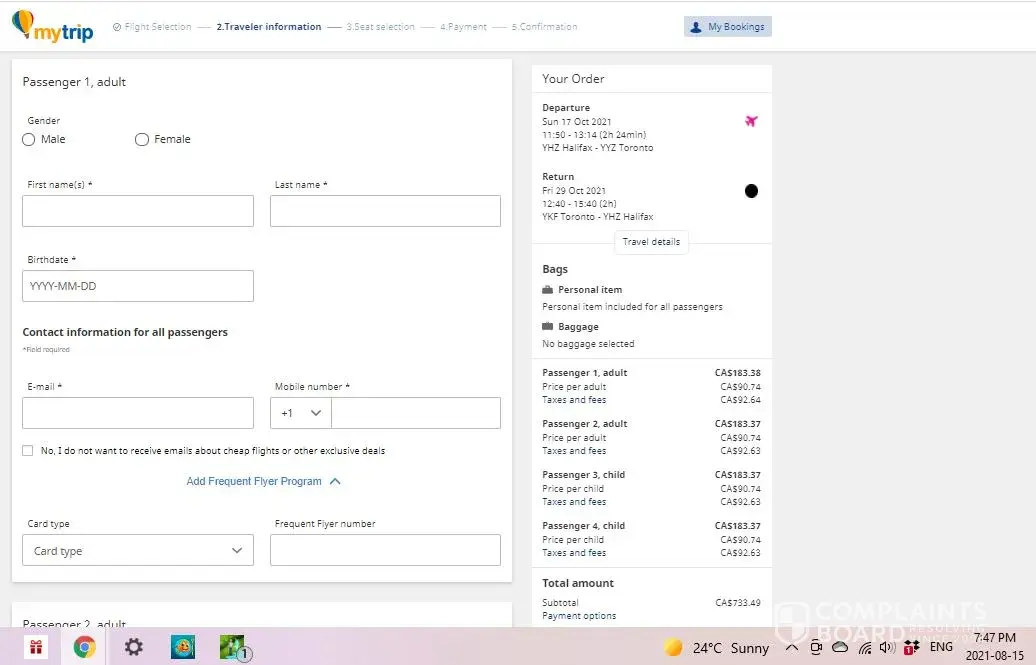This screenshot has height=665, width=1036.
Task: Open Google Chrome from the taskbar
Action: tap(84, 647)
